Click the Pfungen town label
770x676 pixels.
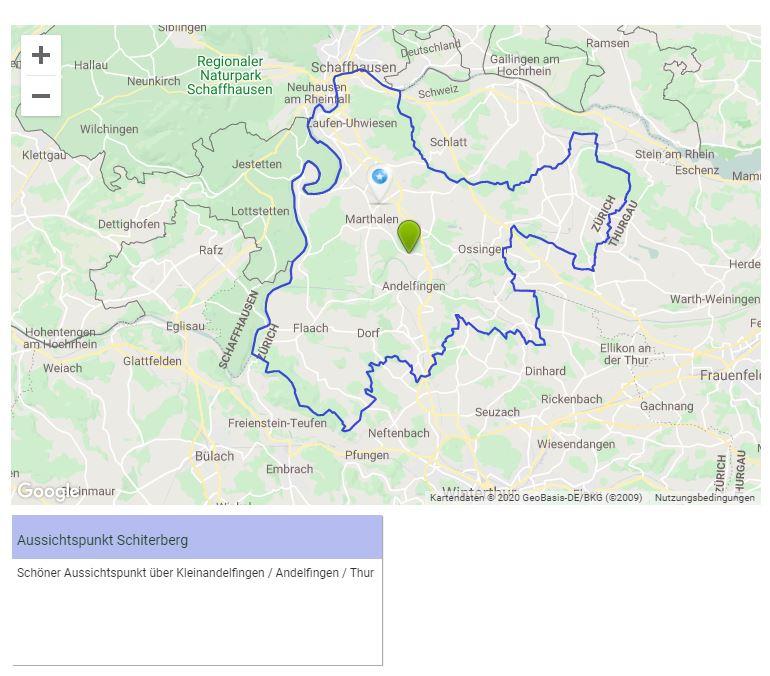[x=367, y=455]
